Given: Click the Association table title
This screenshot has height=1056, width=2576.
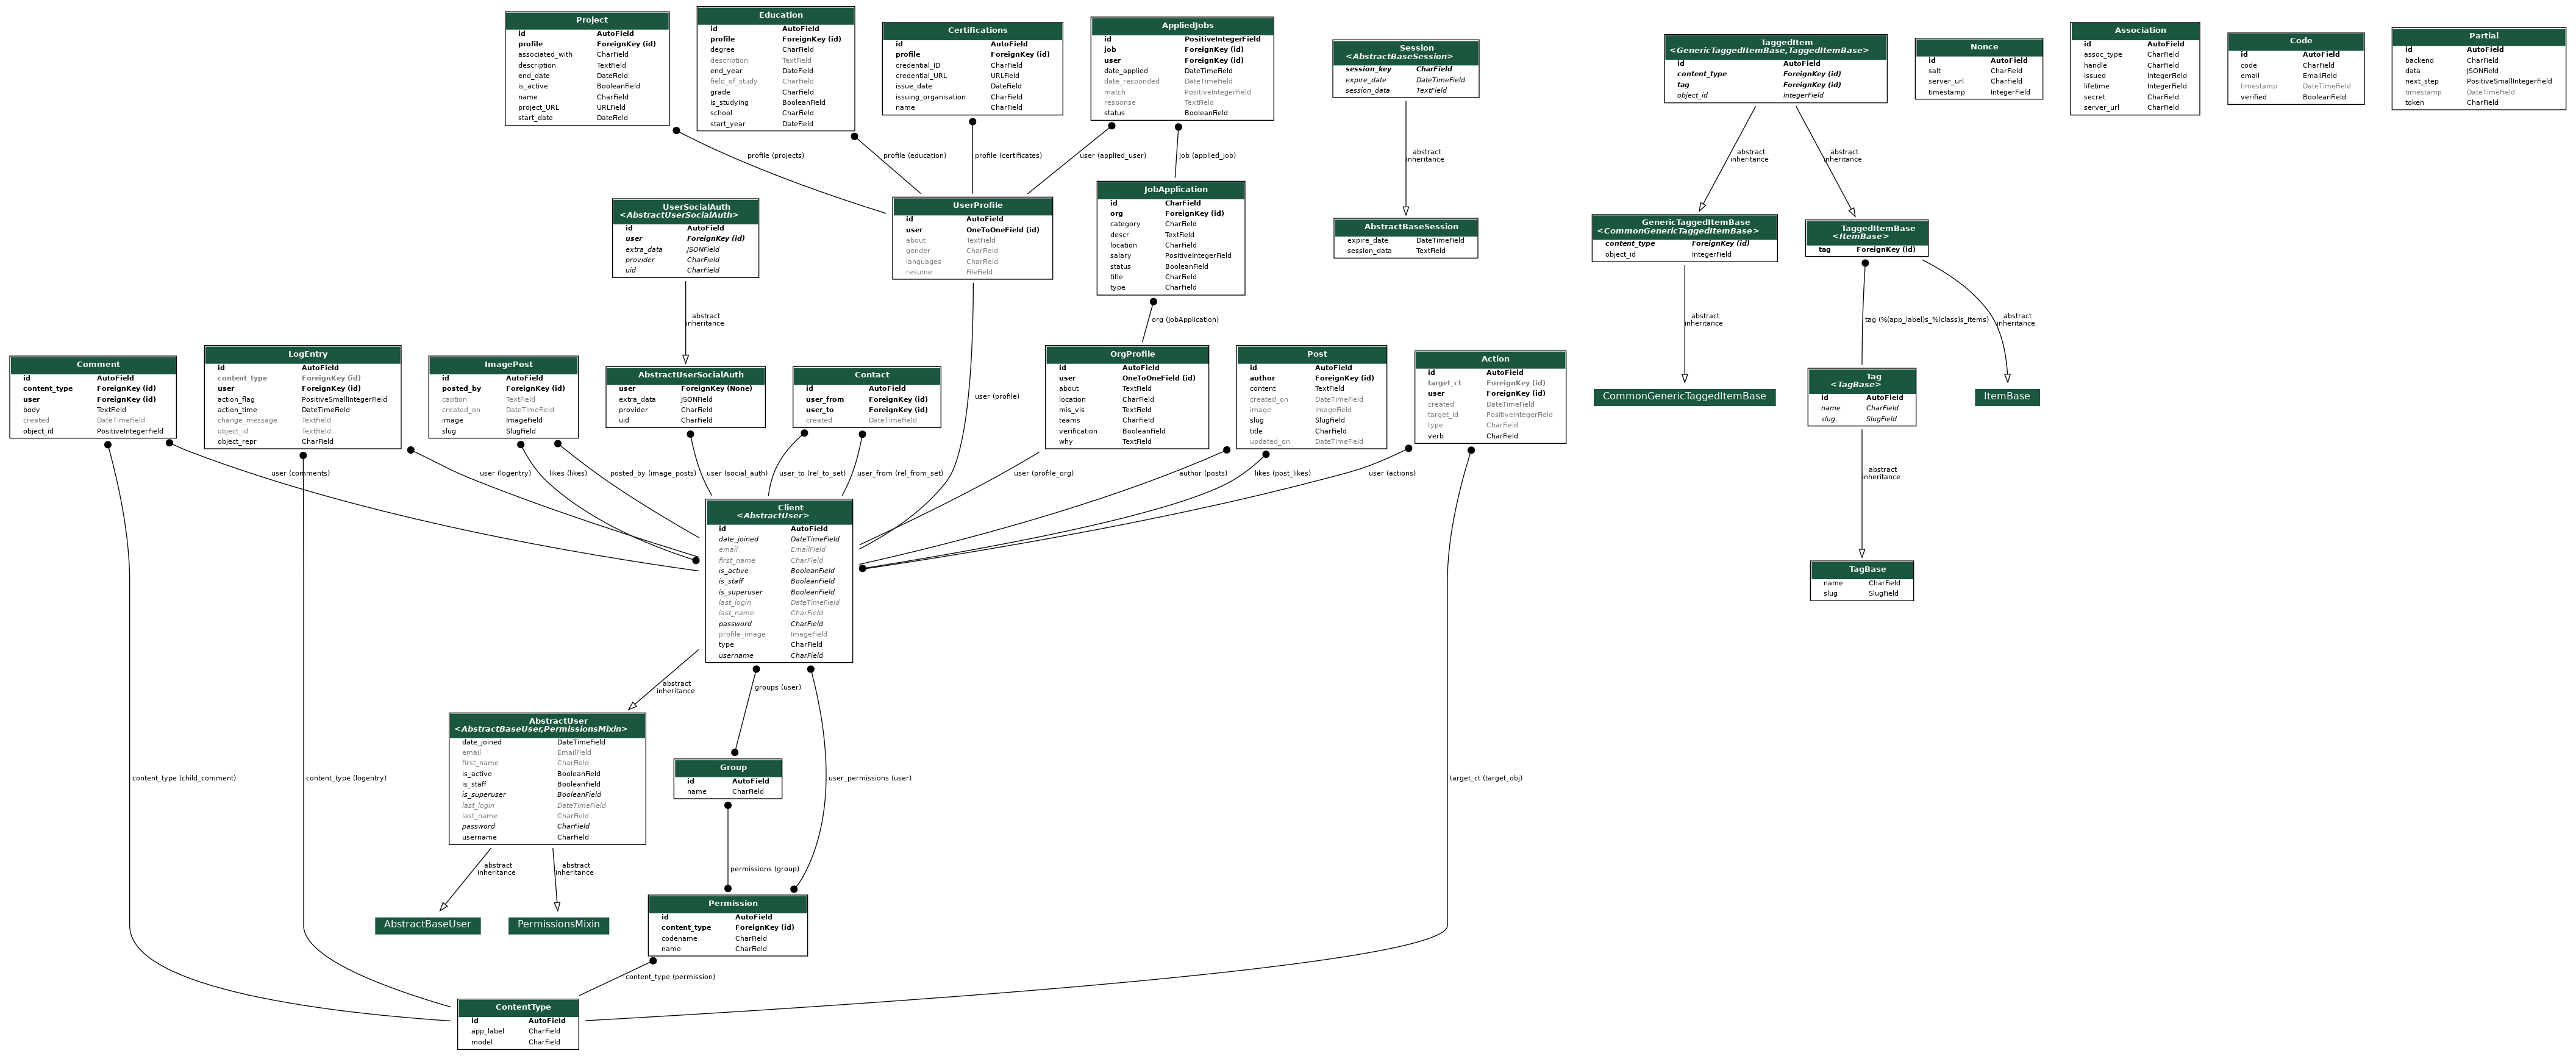Looking at the screenshot, I should tap(2135, 30).
